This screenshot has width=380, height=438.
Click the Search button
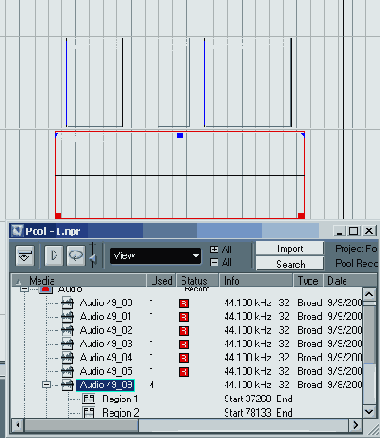click(x=290, y=264)
